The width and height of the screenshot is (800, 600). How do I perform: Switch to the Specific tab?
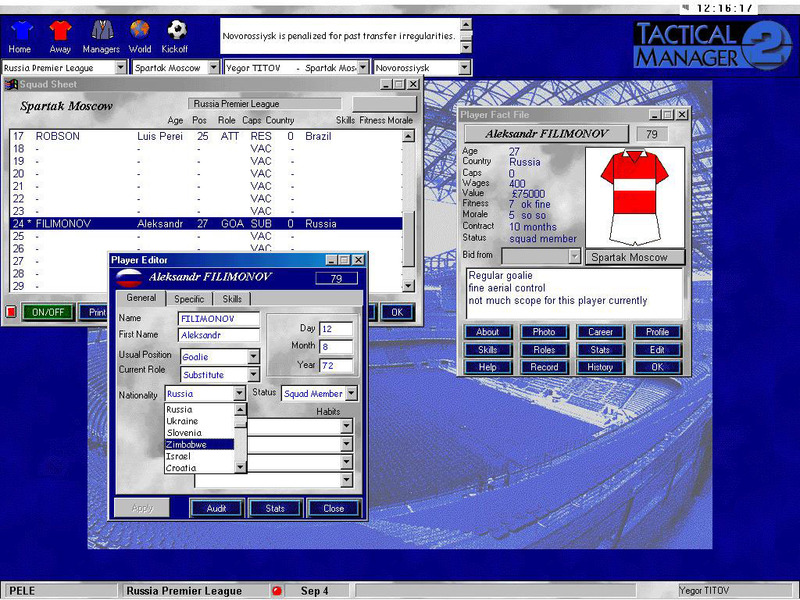tap(188, 299)
